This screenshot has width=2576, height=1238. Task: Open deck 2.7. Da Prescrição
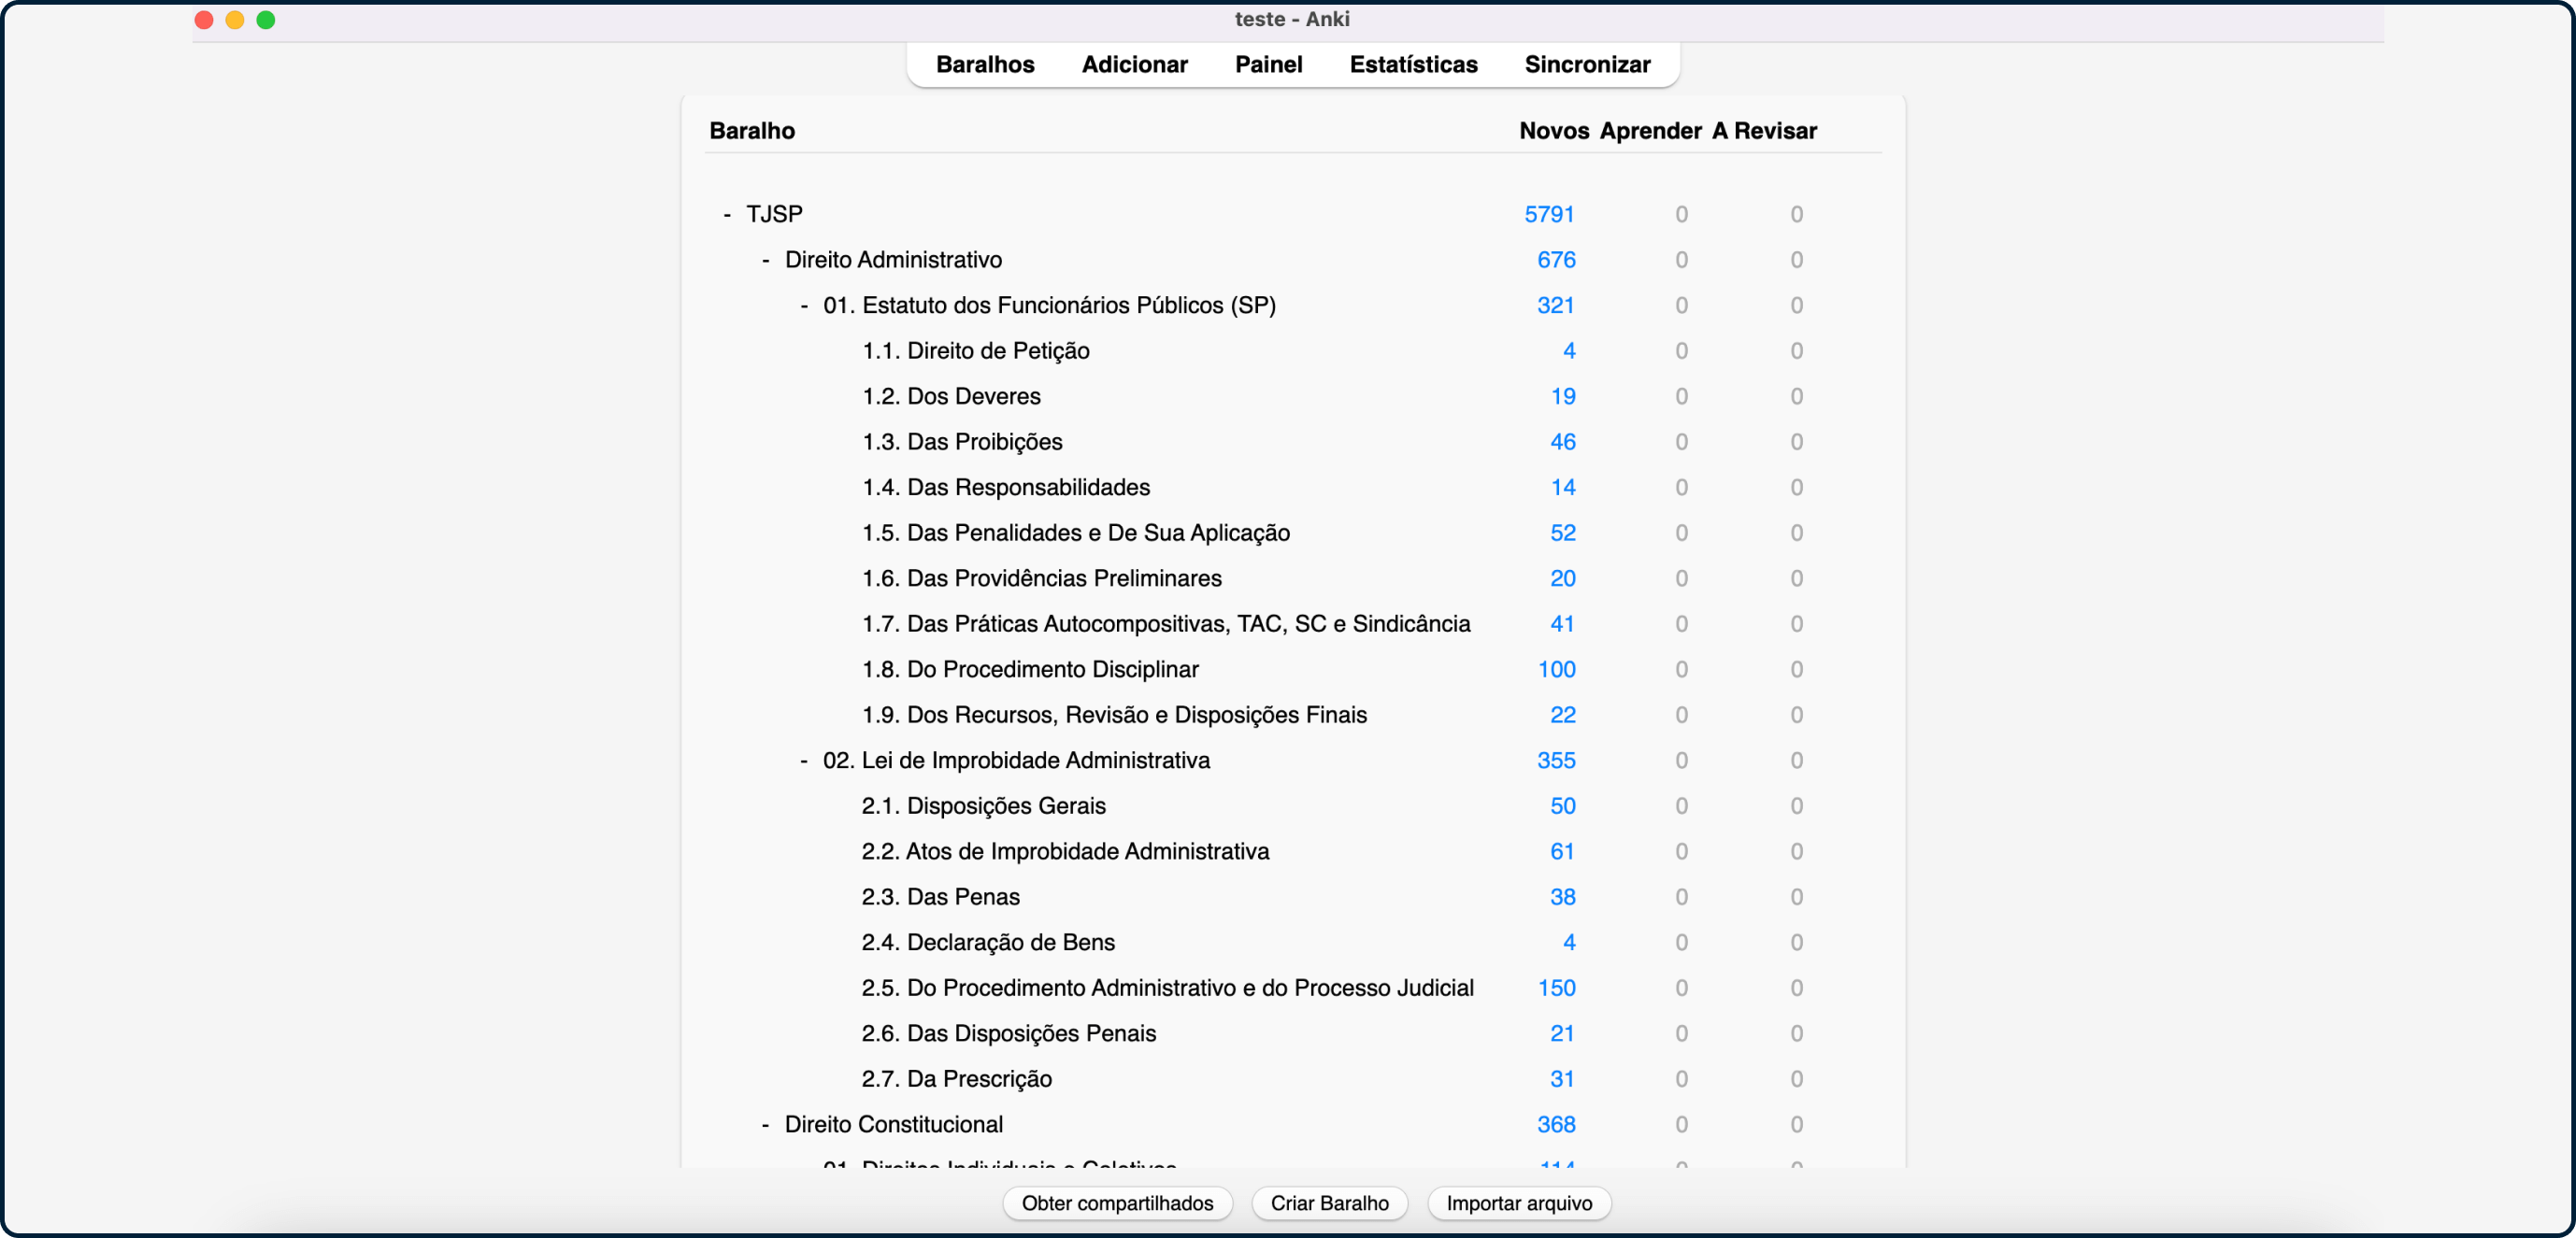(x=956, y=1079)
